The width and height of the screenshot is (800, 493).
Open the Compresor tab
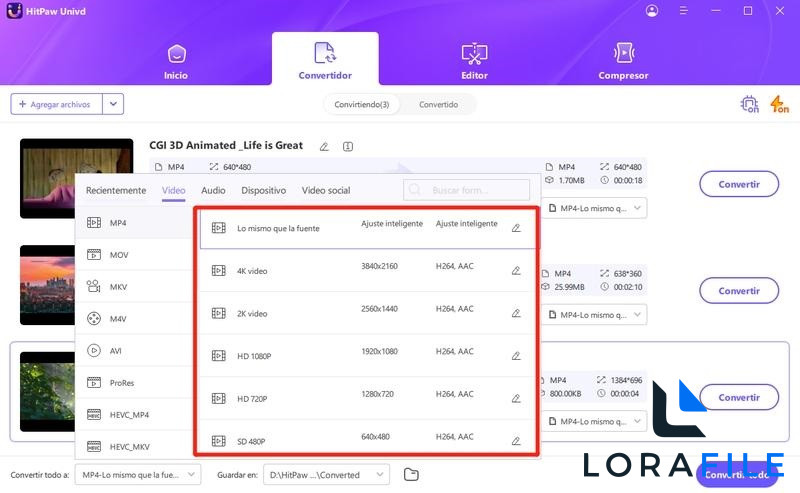pos(623,62)
